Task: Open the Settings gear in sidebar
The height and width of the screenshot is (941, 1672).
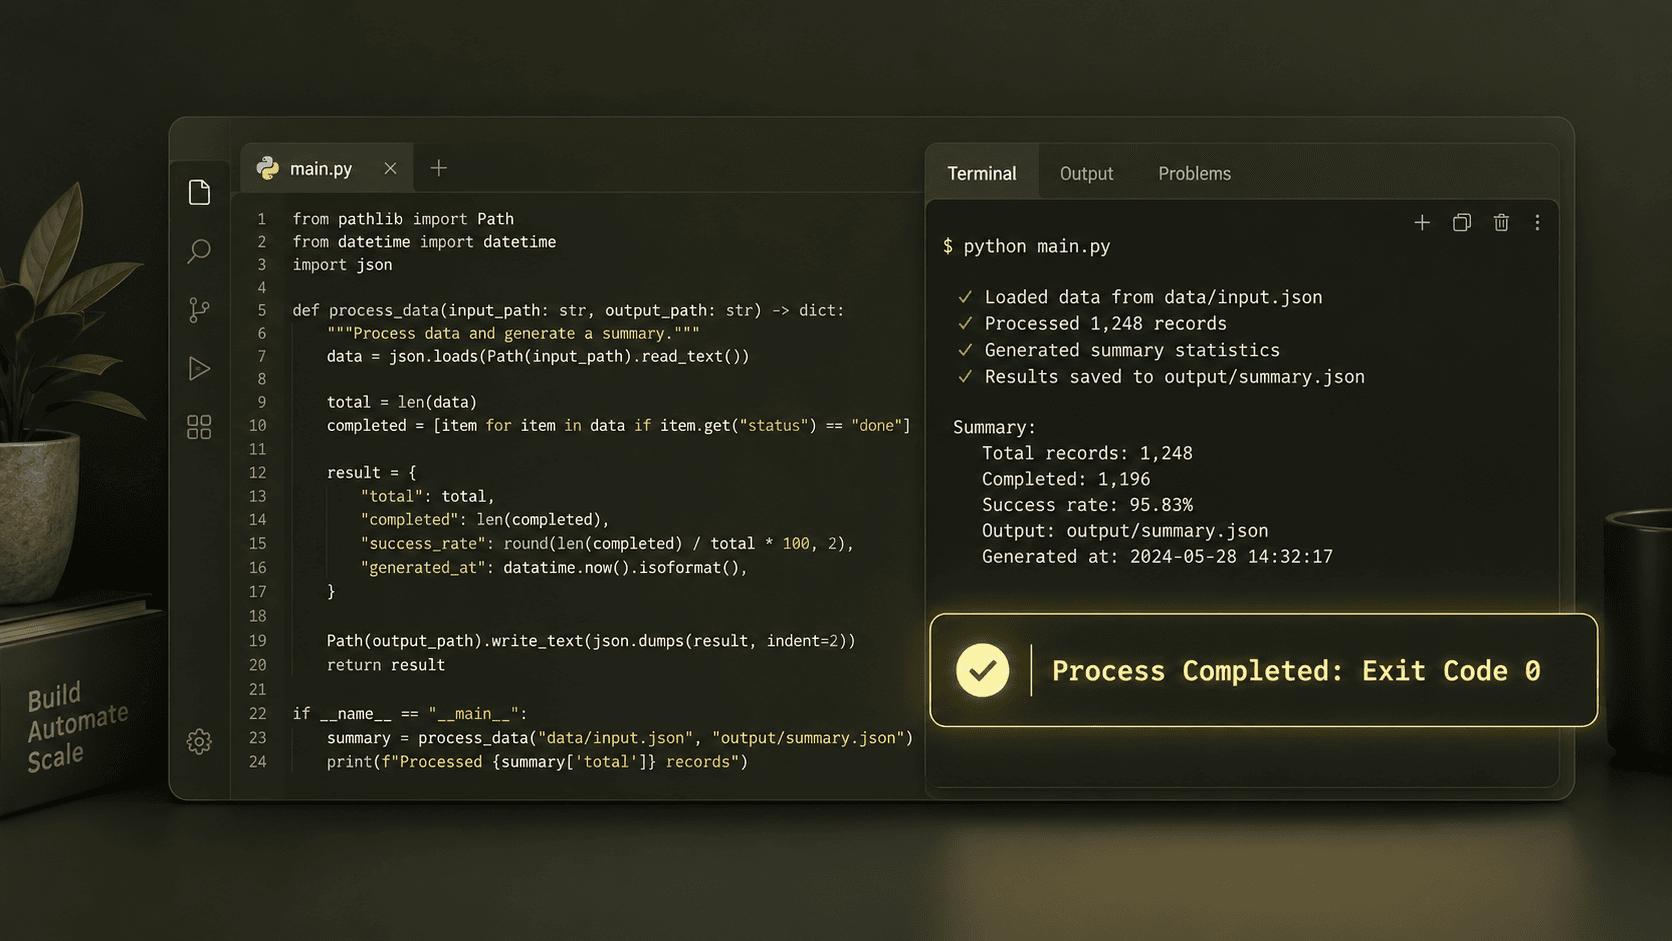Action: click(x=199, y=741)
